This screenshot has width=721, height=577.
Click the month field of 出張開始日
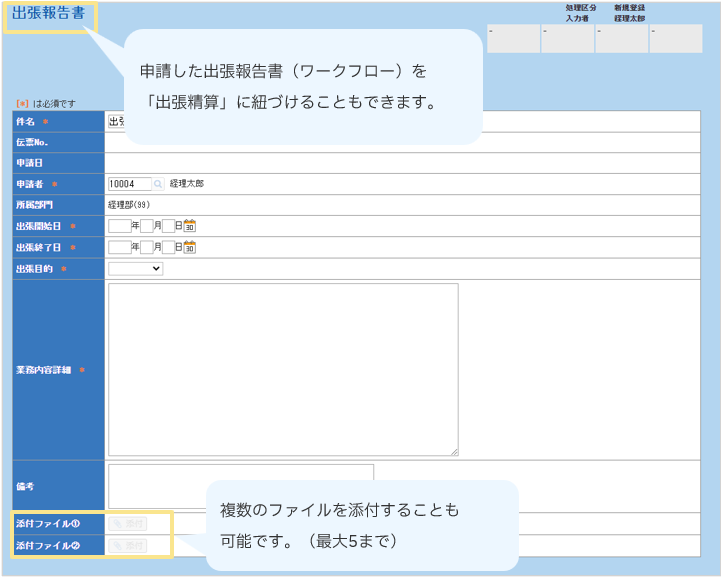146,226
